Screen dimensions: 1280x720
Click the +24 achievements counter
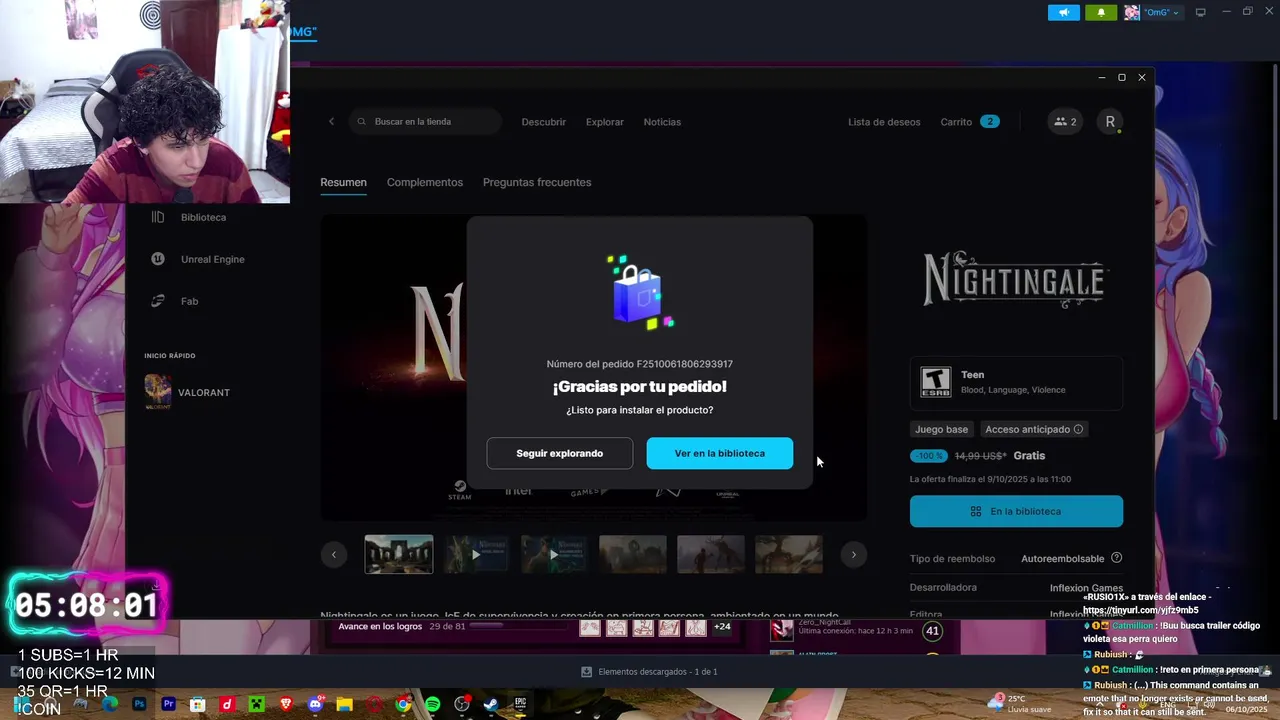coord(721,627)
